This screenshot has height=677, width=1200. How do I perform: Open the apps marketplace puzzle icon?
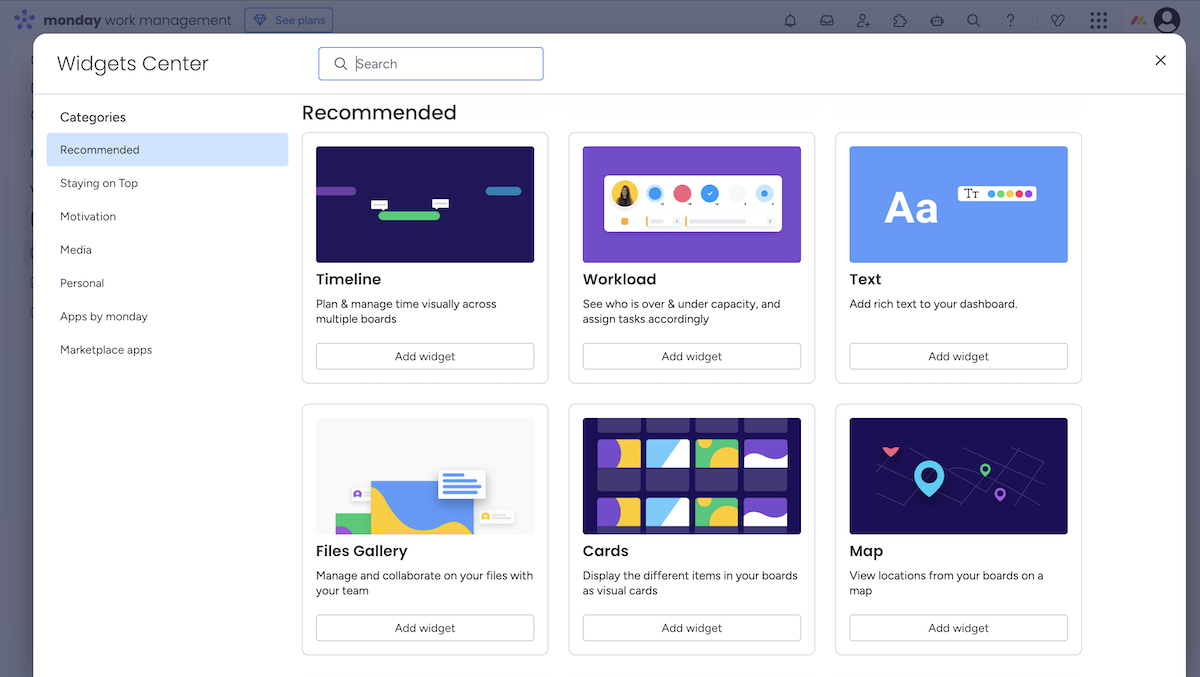[x=900, y=19]
